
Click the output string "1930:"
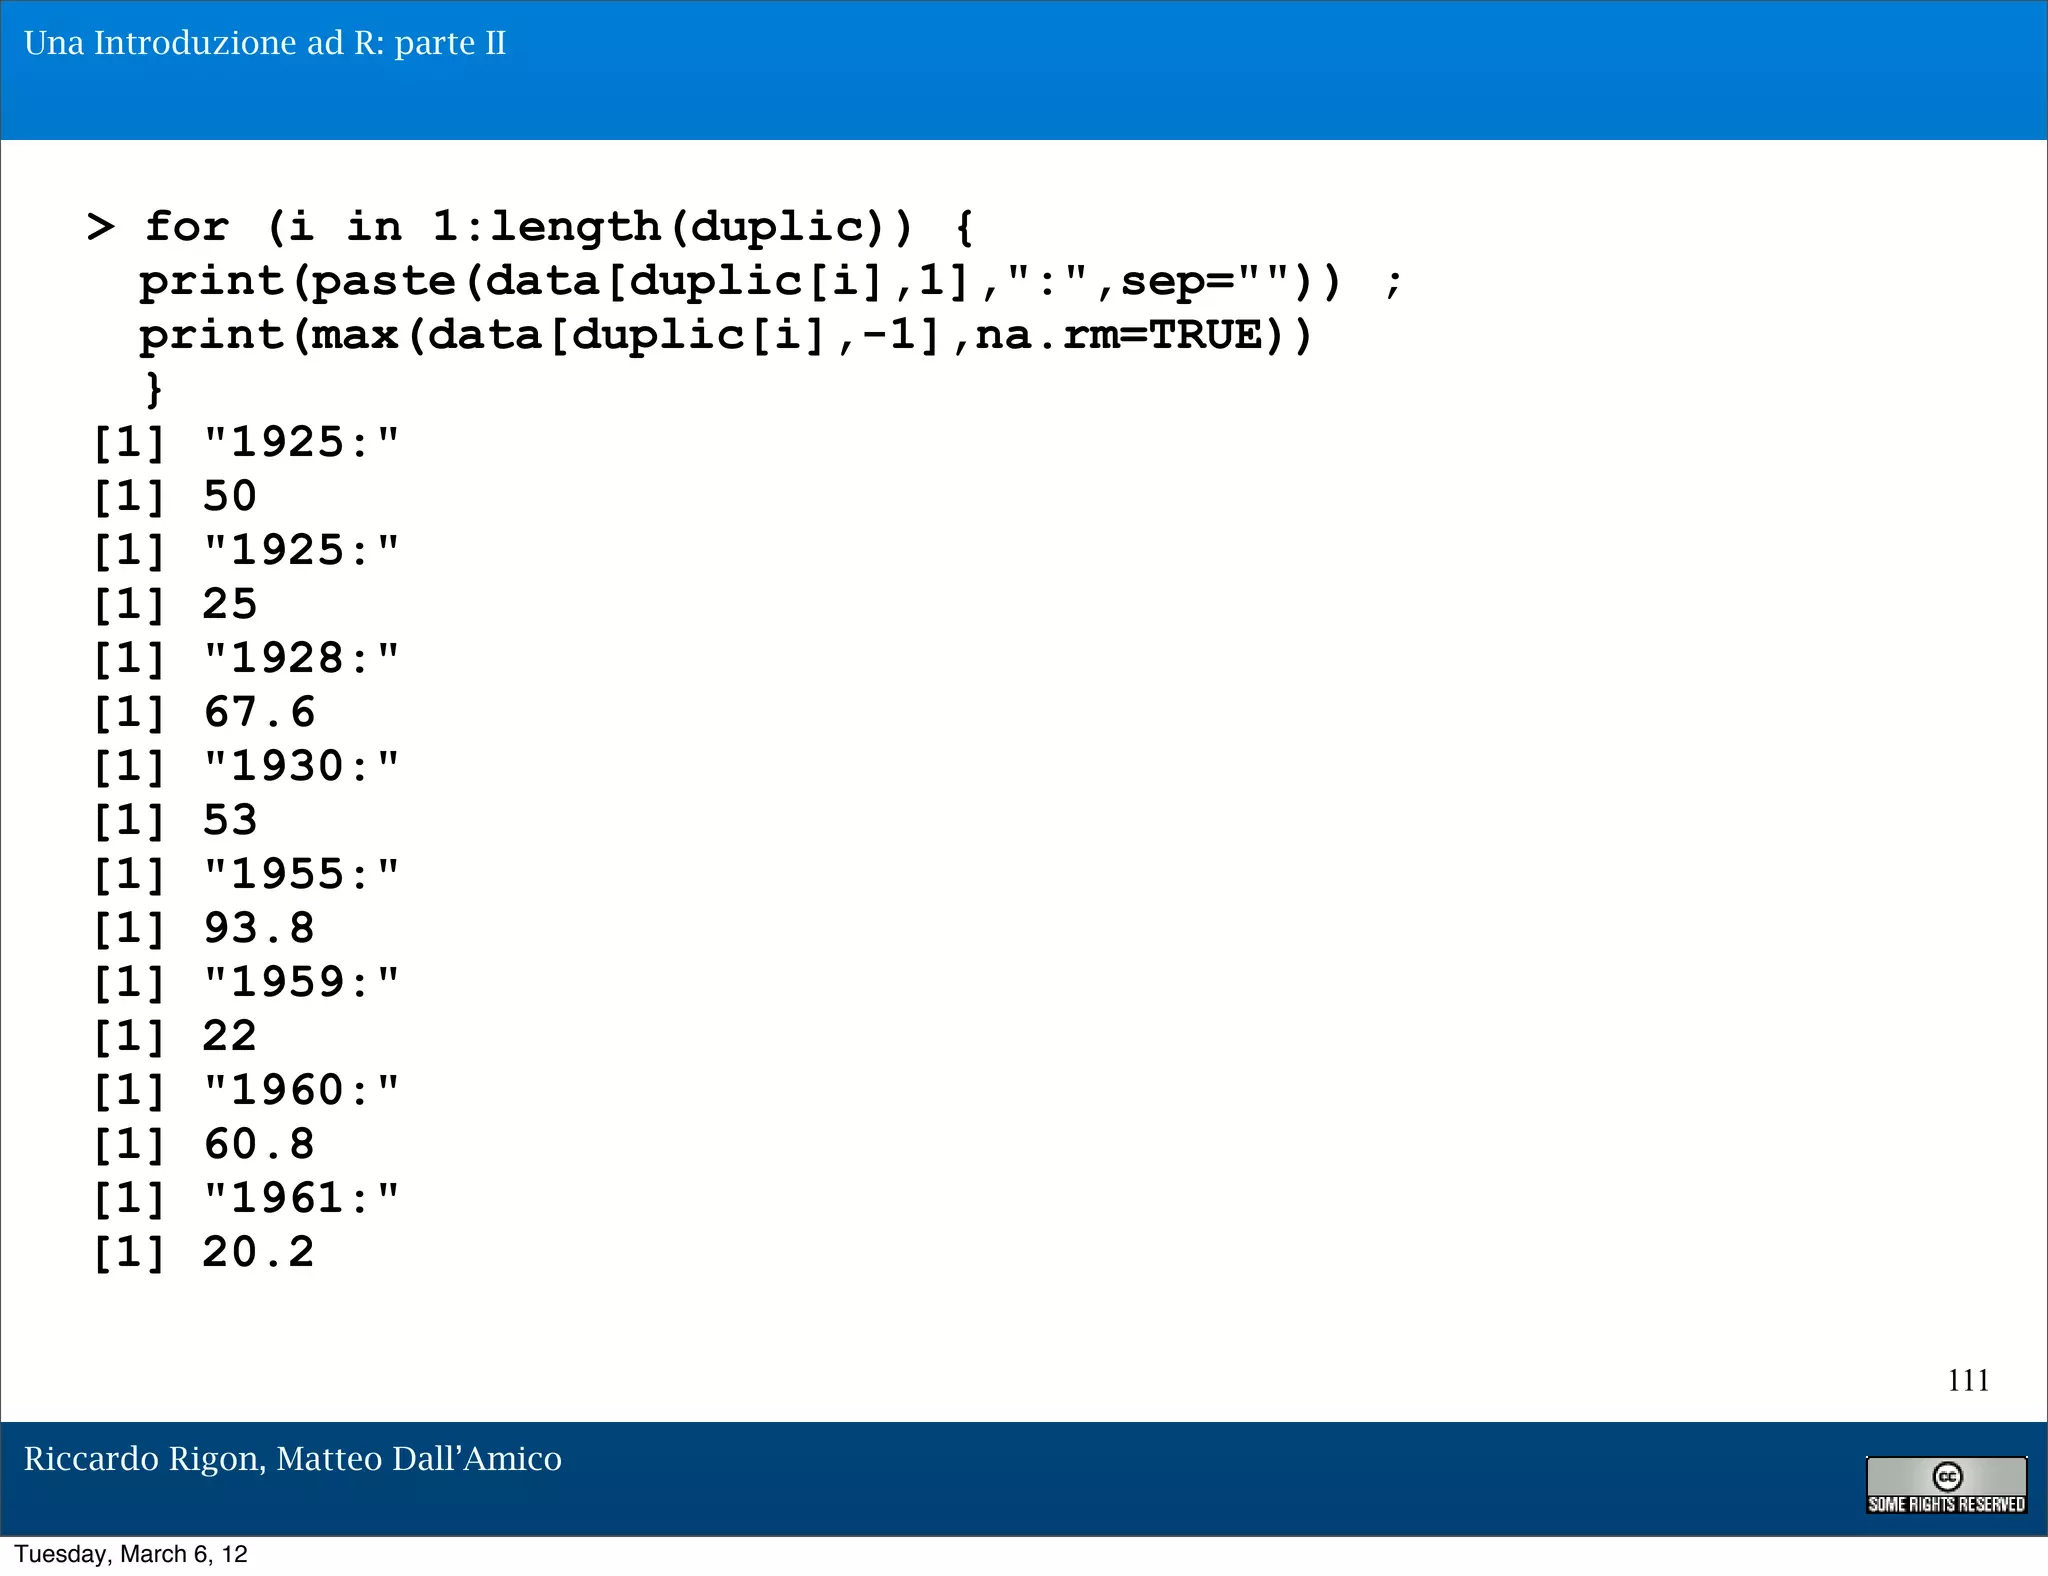pos(300,766)
